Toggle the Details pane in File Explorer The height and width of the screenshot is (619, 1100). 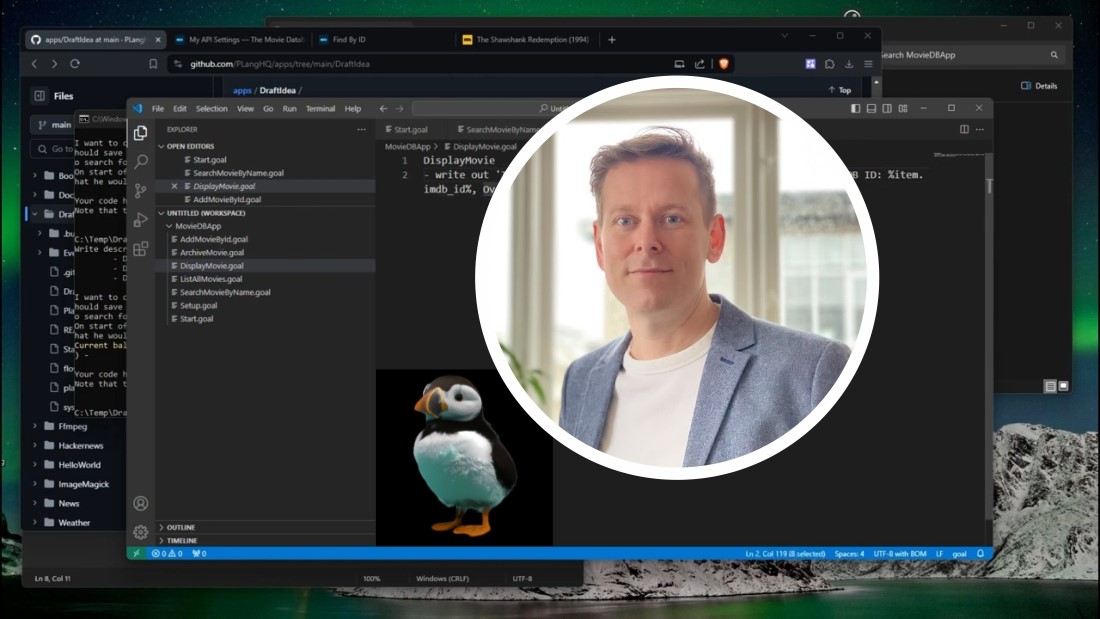click(x=1039, y=86)
